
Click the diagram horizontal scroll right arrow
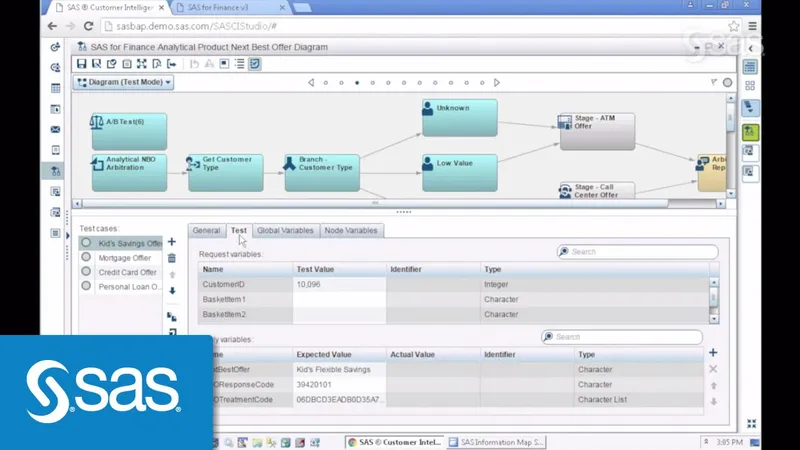click(x=721, y=204)
